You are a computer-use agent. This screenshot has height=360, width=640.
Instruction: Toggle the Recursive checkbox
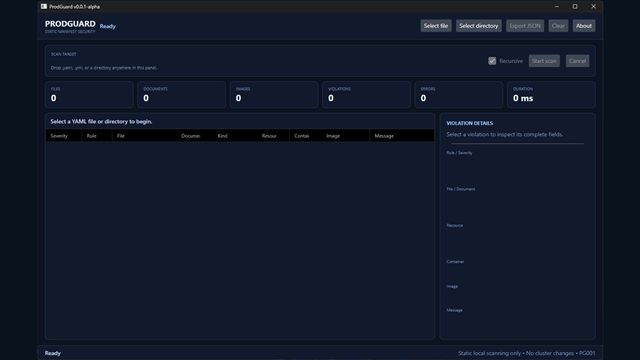492,61
